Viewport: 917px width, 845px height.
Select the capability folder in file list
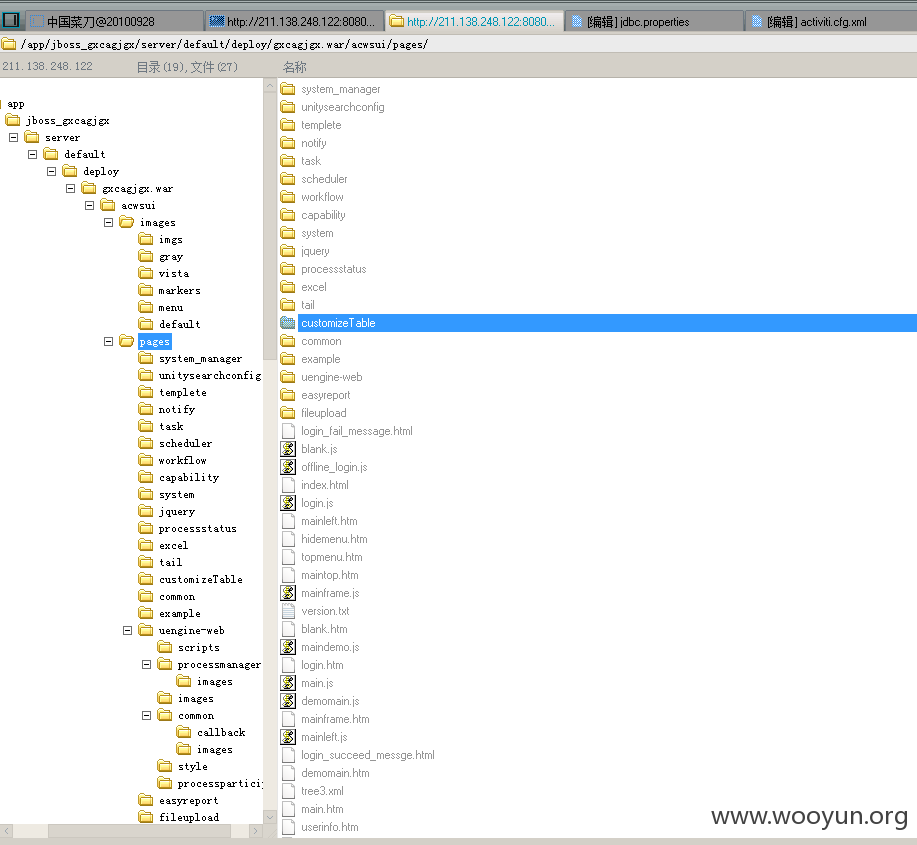[x=323, y=215]
